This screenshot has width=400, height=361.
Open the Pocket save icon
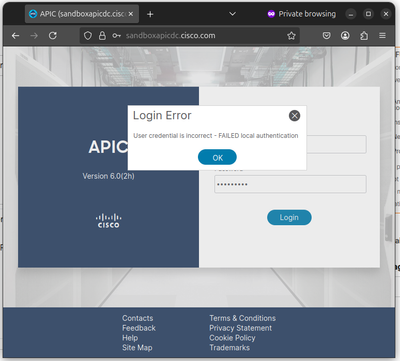(327, 35)
